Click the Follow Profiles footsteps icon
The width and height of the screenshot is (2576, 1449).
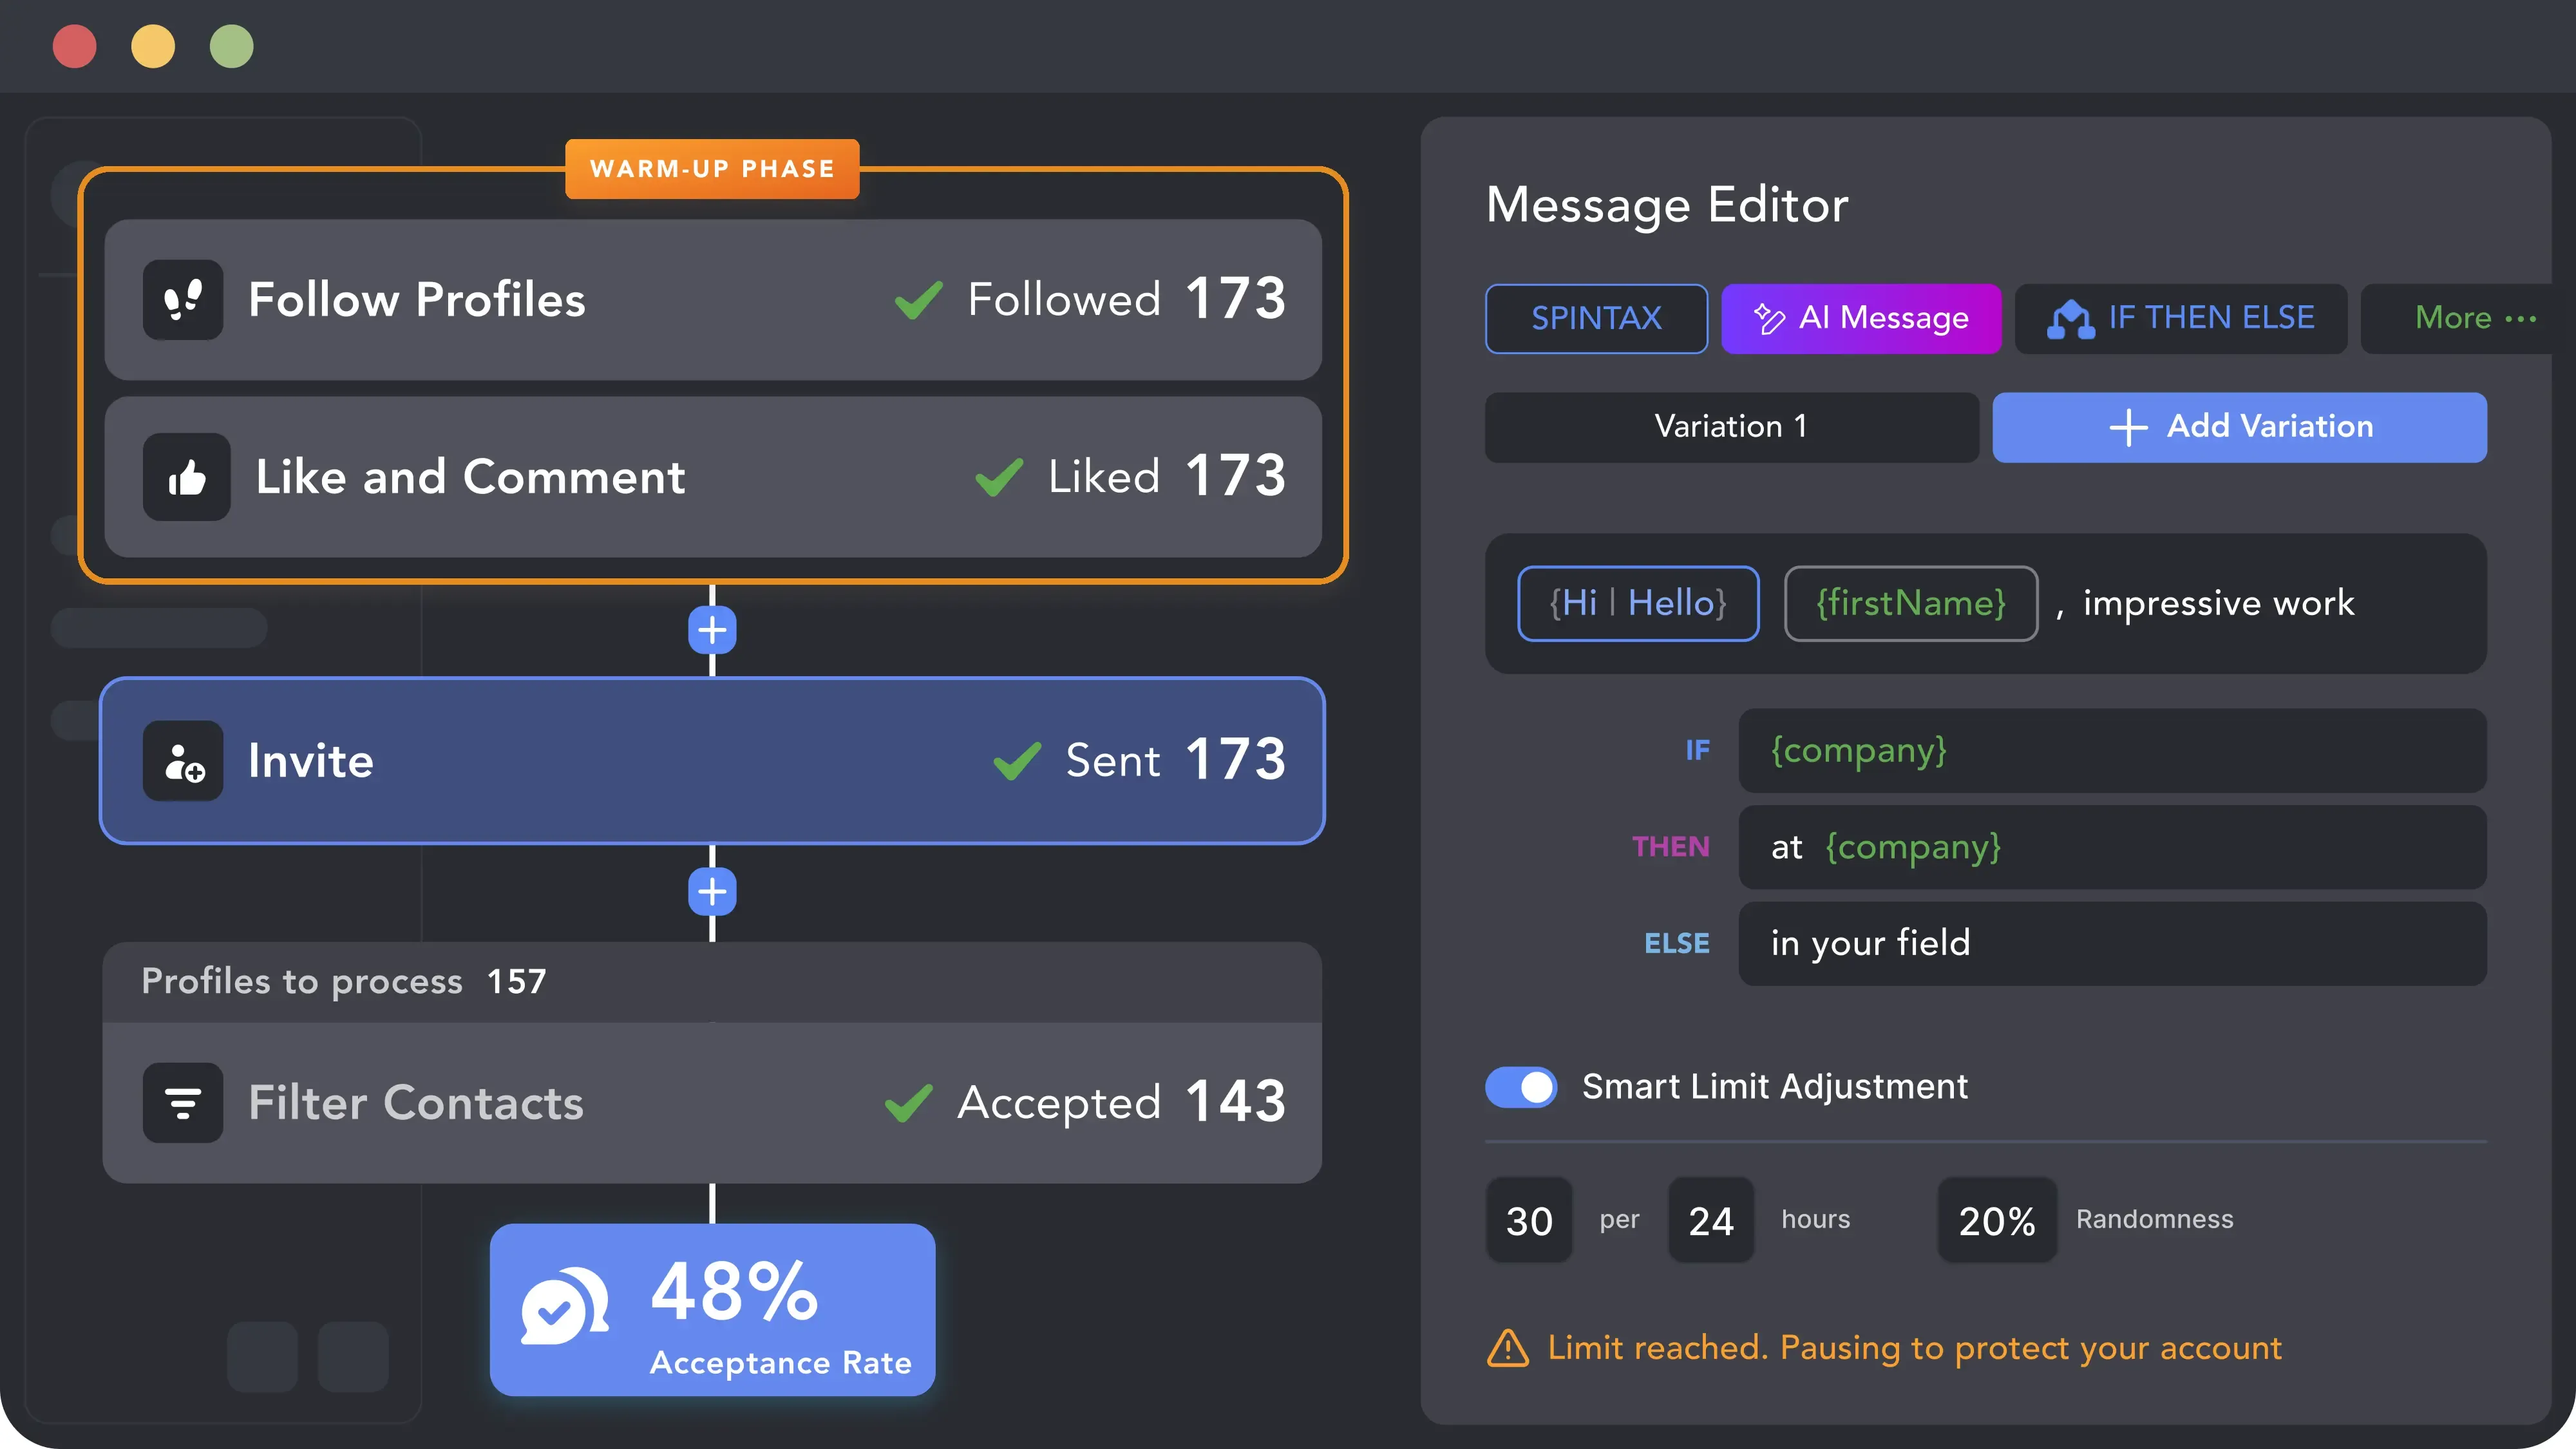tap(183, 299)
